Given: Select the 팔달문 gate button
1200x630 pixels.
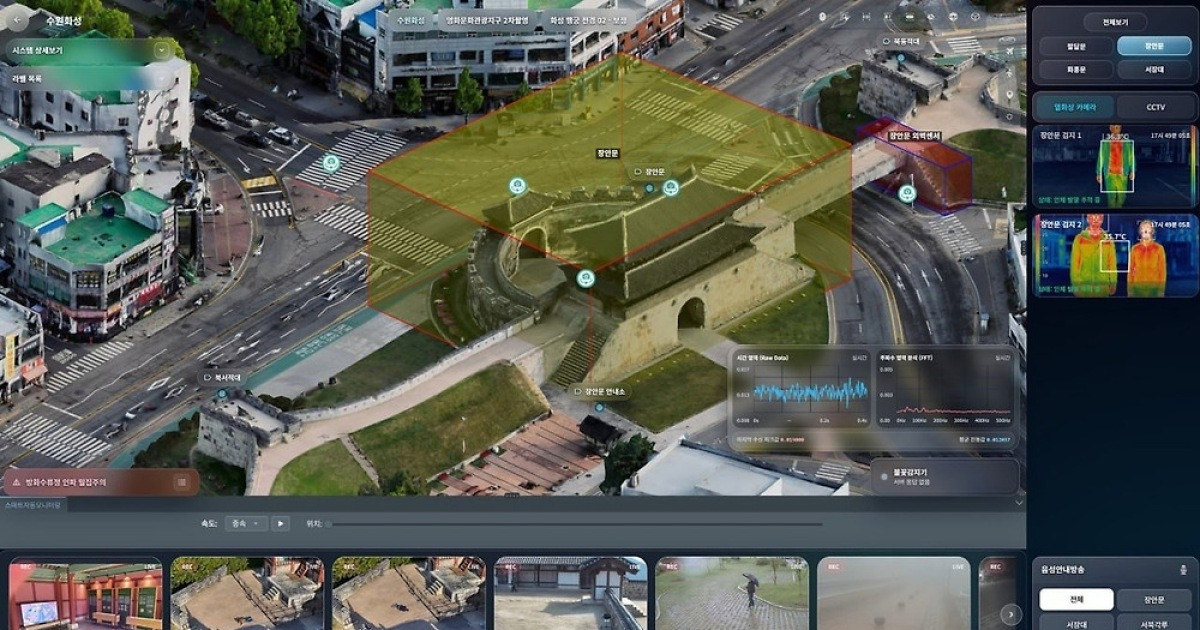Looking at the screenshot, I should pos(1075,45).
